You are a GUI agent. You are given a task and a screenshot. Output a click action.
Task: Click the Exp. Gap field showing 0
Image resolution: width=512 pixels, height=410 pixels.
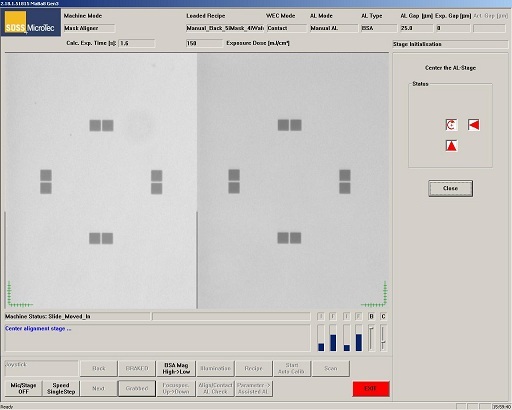tap(453, 28)
